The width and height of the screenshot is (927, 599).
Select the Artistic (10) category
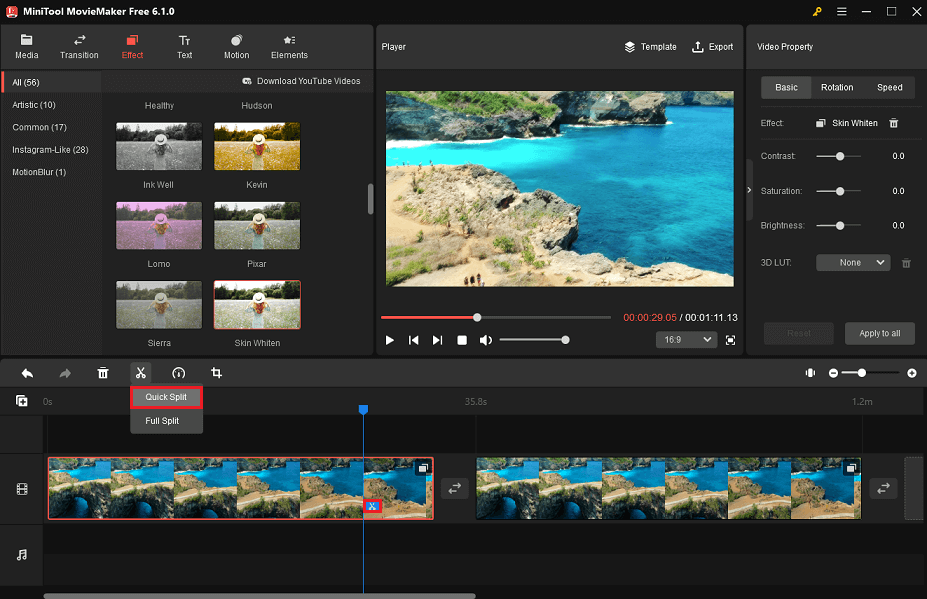(x=34, y=105)
